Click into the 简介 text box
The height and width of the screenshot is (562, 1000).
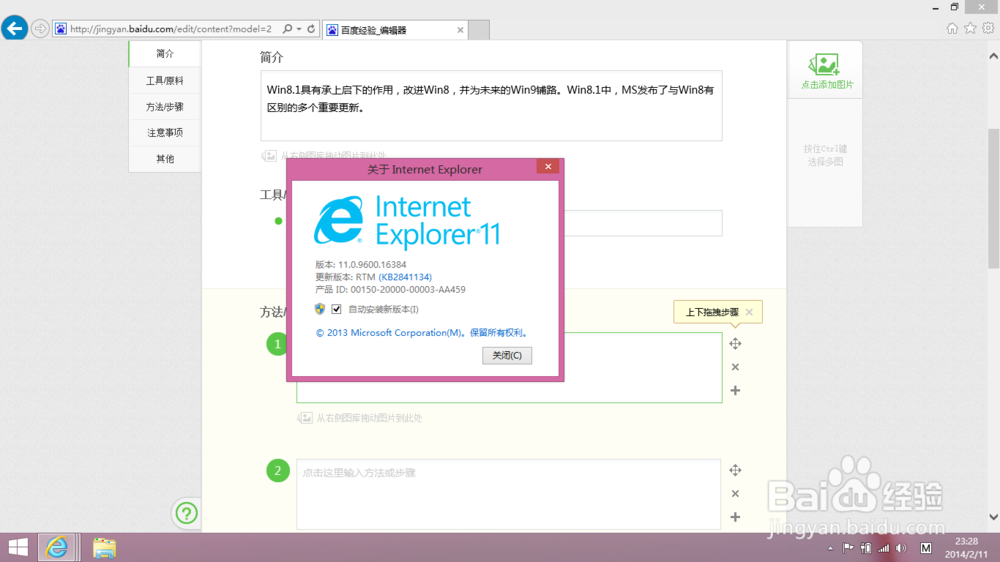(491, 105)
